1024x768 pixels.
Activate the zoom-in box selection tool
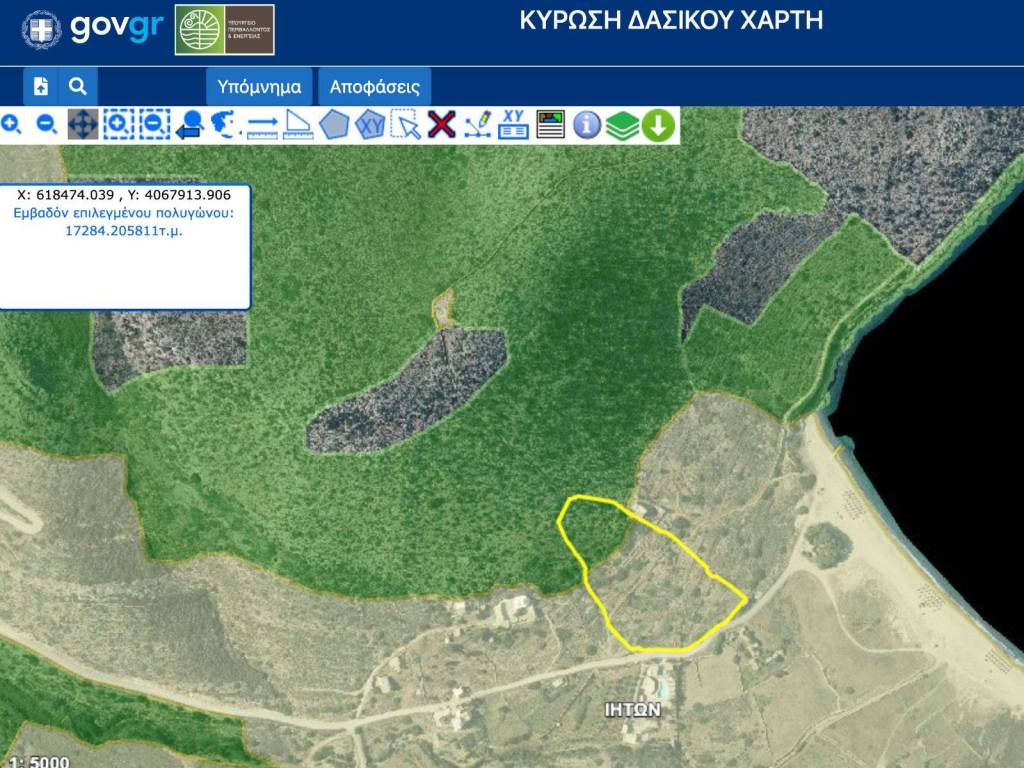[118, 125]
